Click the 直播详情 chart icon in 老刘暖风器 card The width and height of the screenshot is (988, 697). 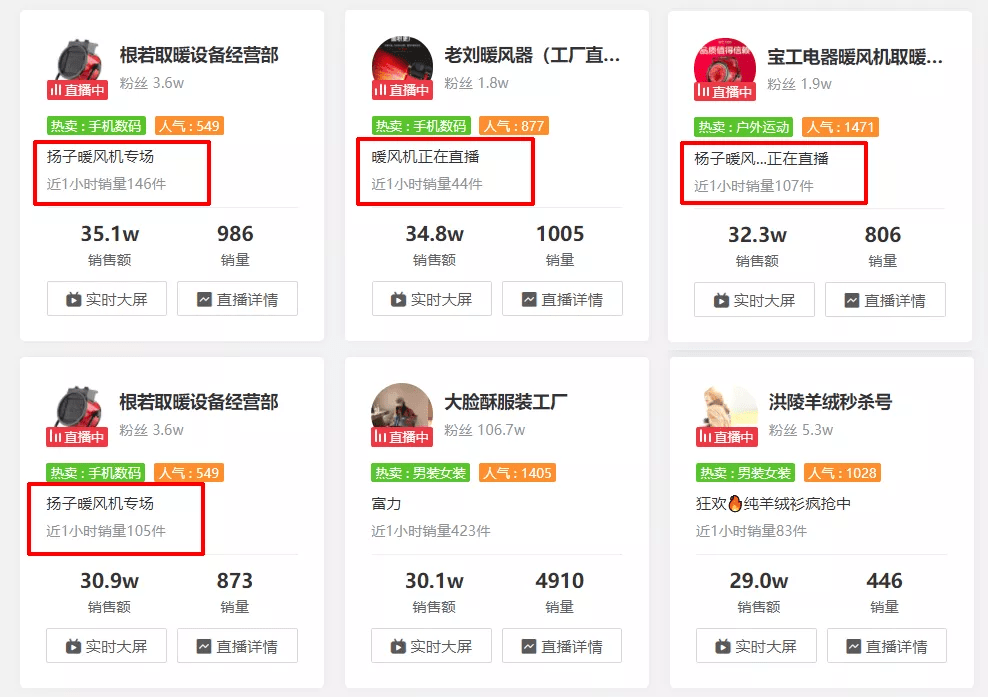529,299
